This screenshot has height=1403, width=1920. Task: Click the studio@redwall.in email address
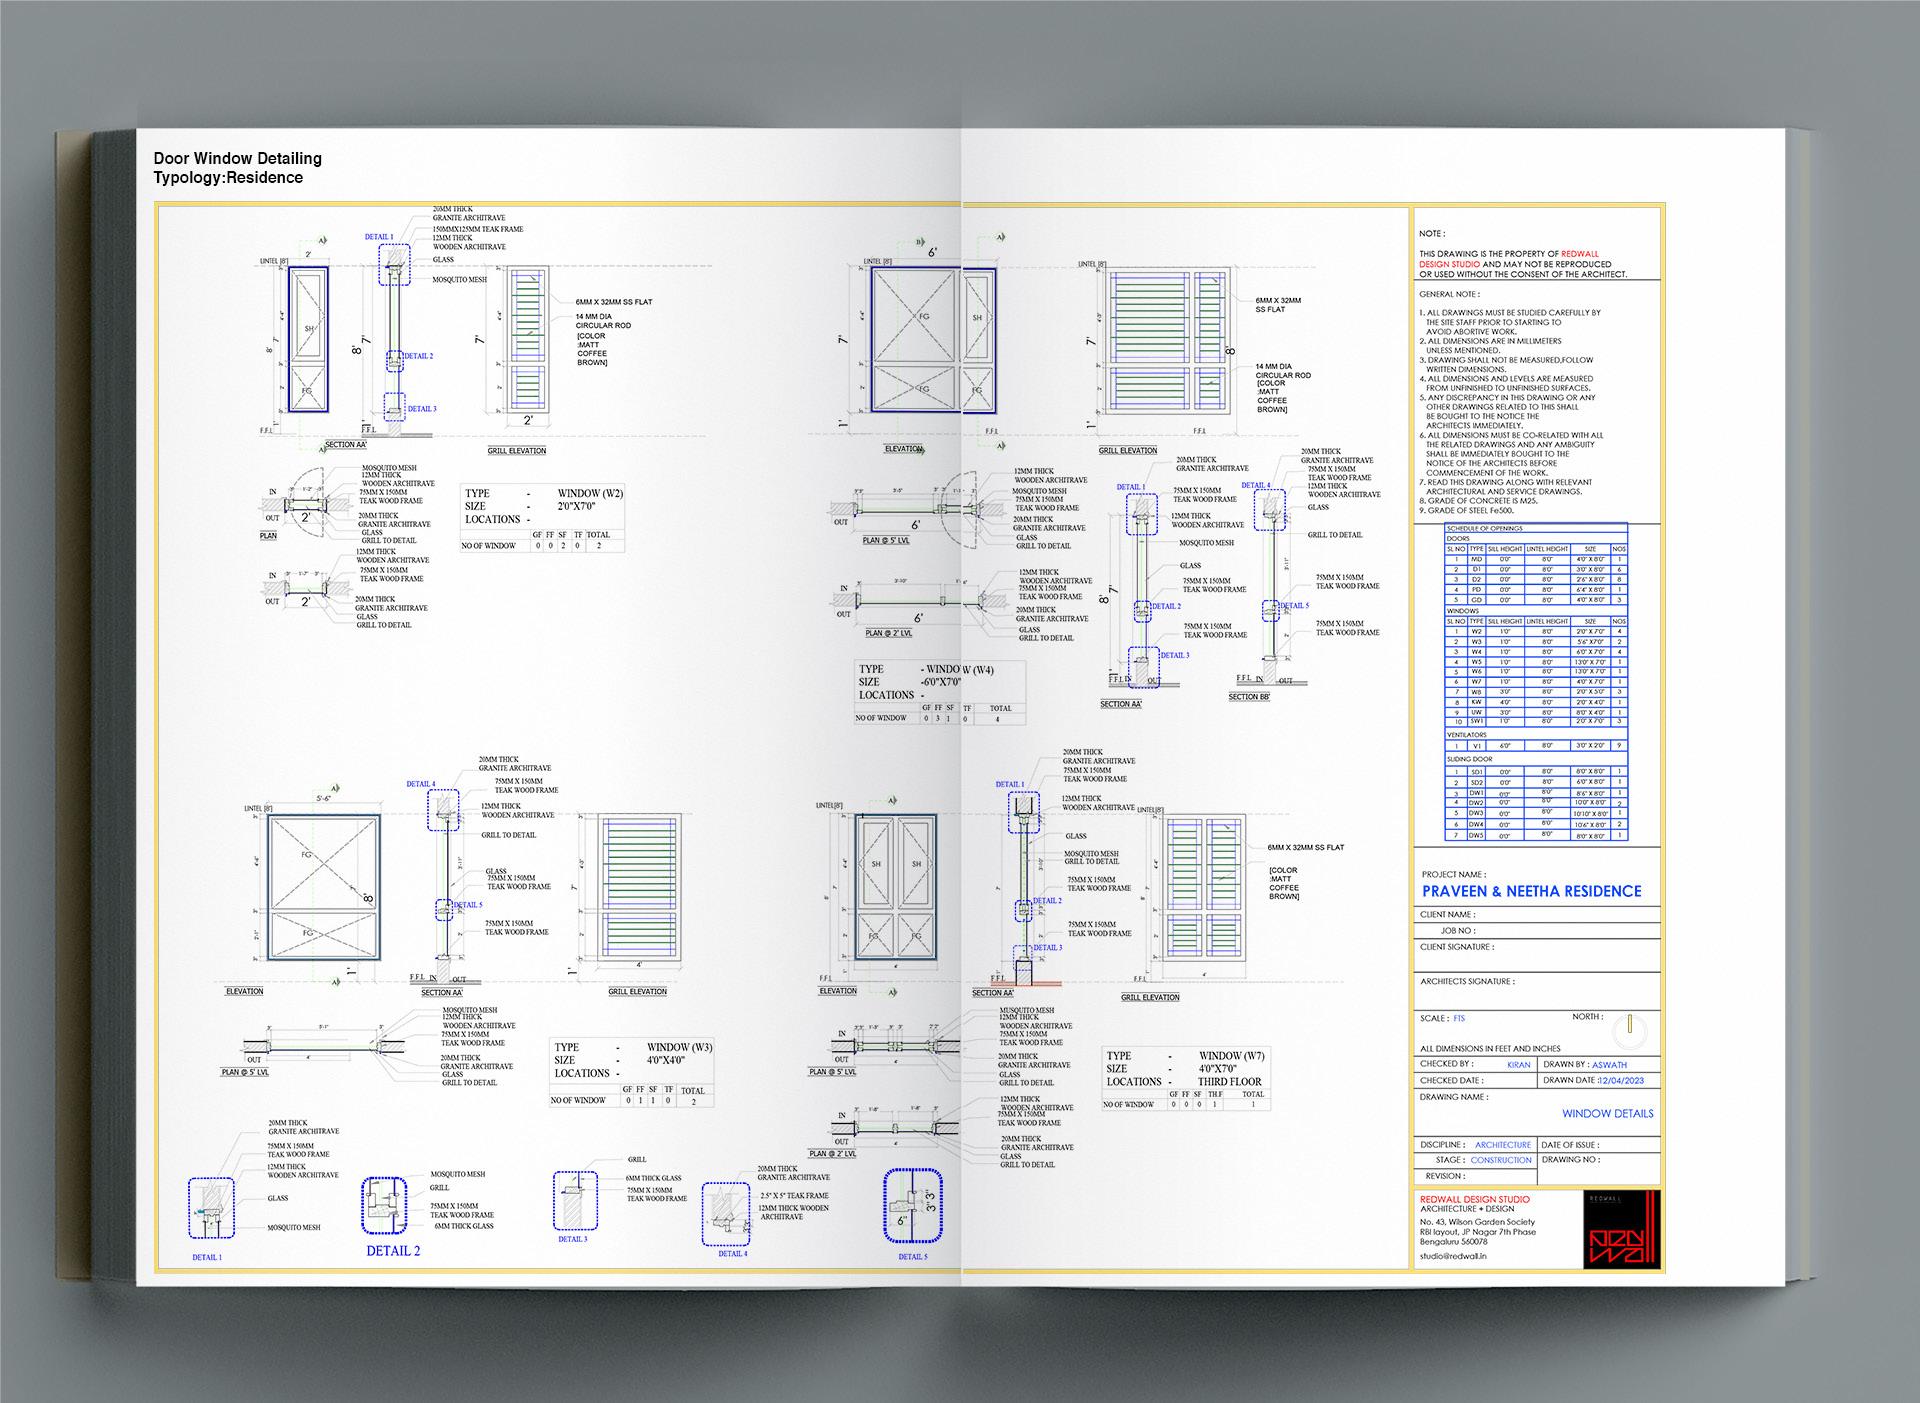pos(1453,1255)
